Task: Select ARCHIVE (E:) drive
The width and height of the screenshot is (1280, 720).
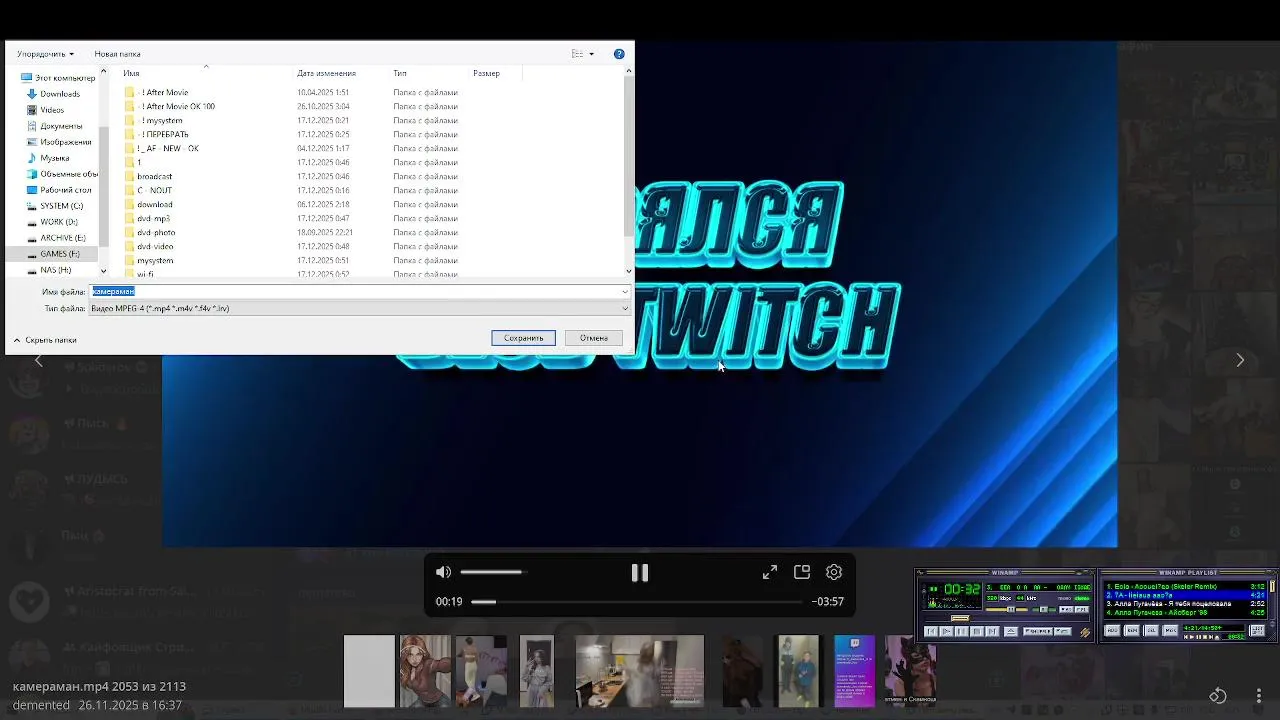Action: pyautogui.click(x=56, y=238)
